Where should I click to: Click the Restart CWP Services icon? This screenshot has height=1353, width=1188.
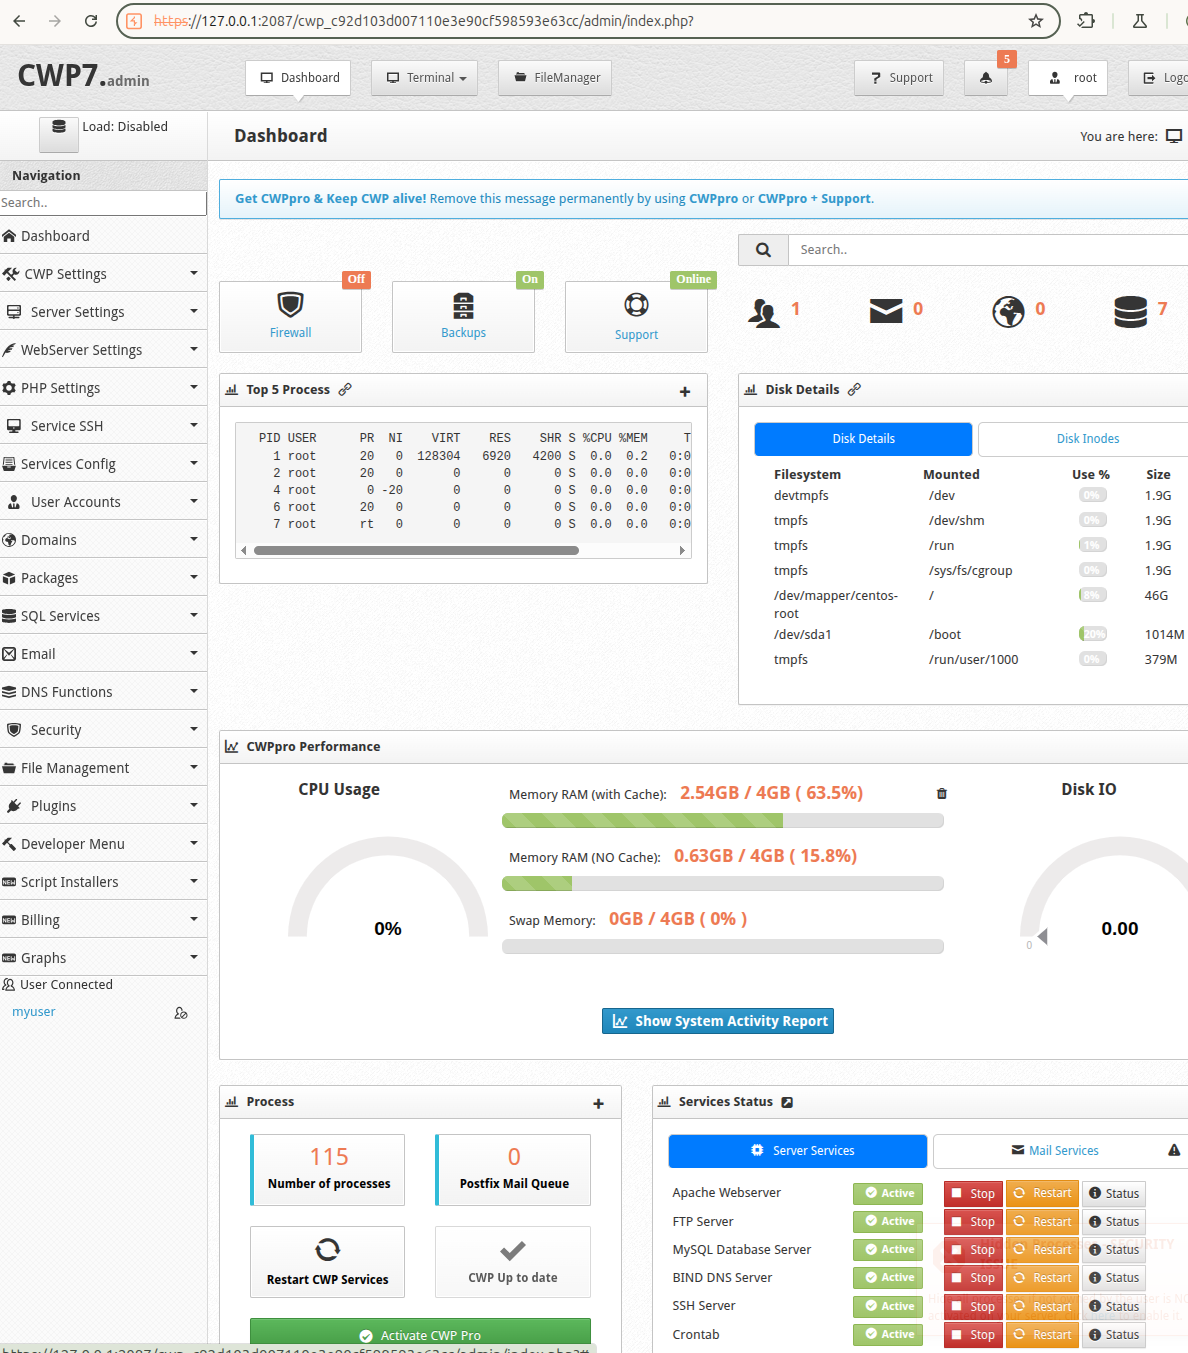pyautogui.click(x=327, y=1250)
